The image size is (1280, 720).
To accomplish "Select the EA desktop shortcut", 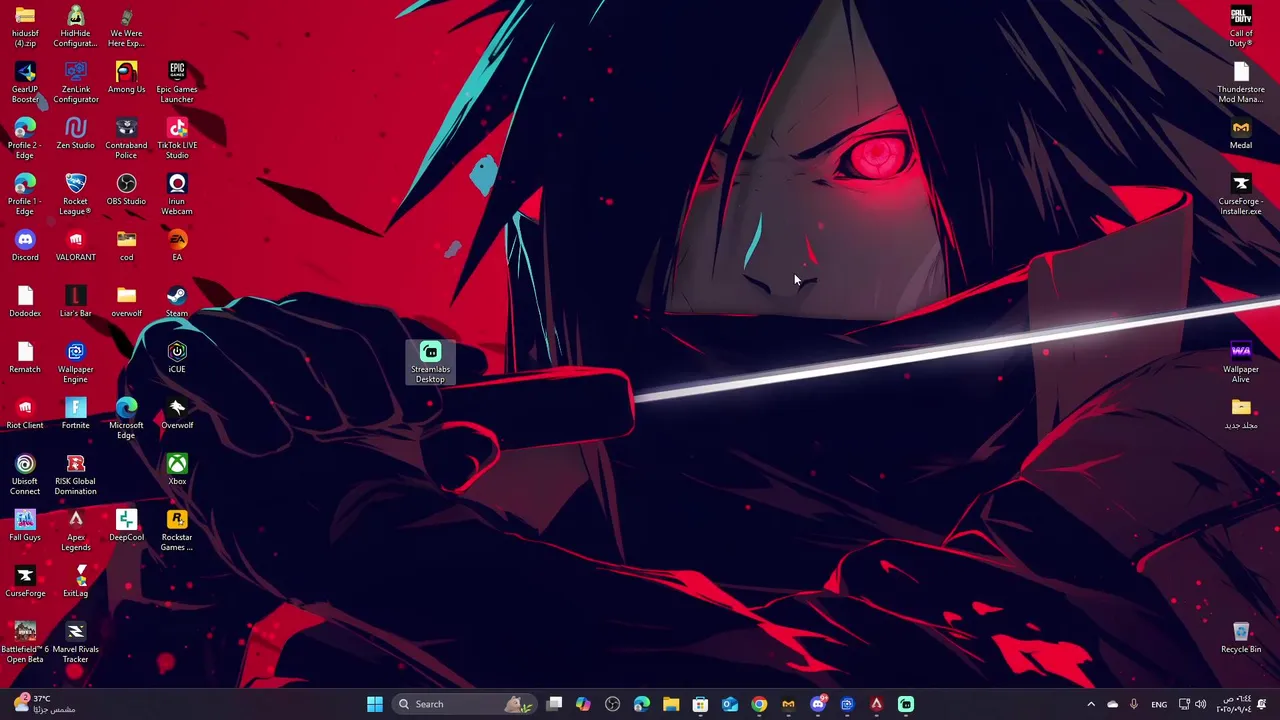I will tap(177, 246).
